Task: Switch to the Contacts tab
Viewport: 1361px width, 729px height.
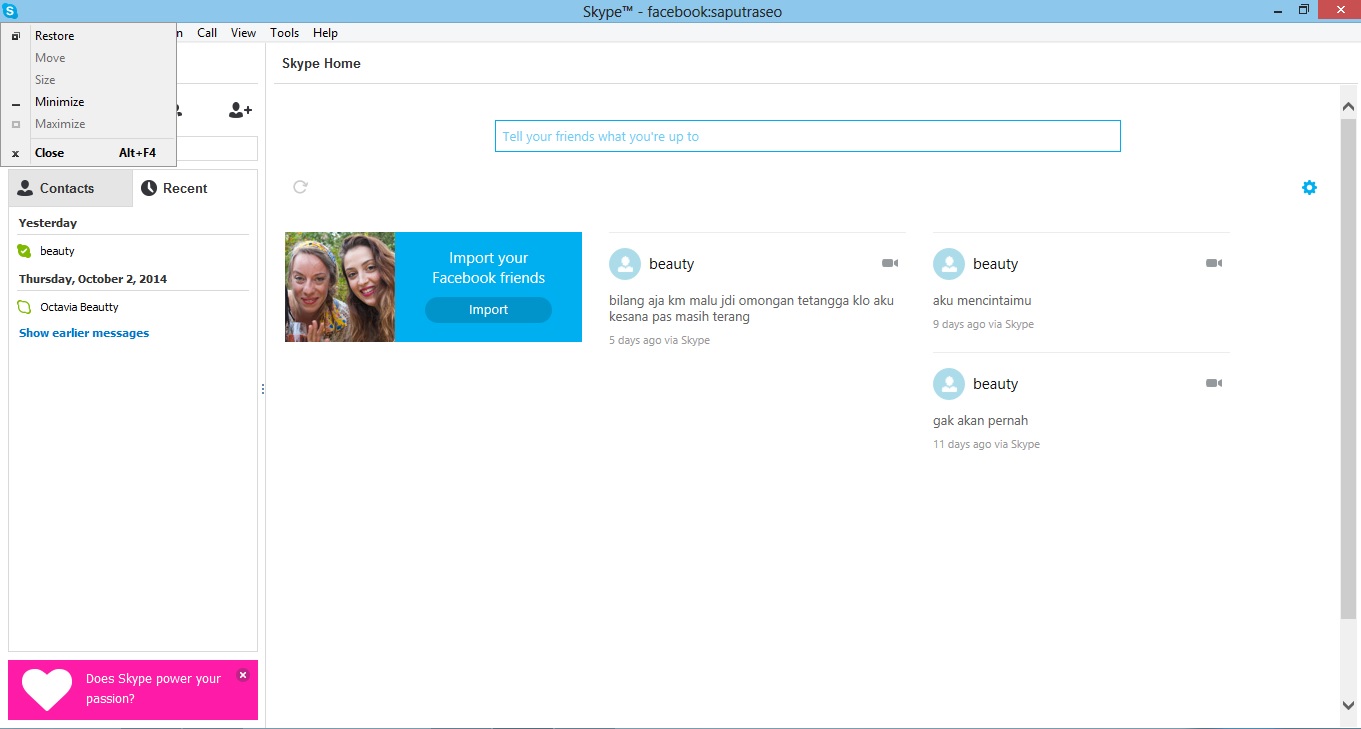Action: [66, 188]
